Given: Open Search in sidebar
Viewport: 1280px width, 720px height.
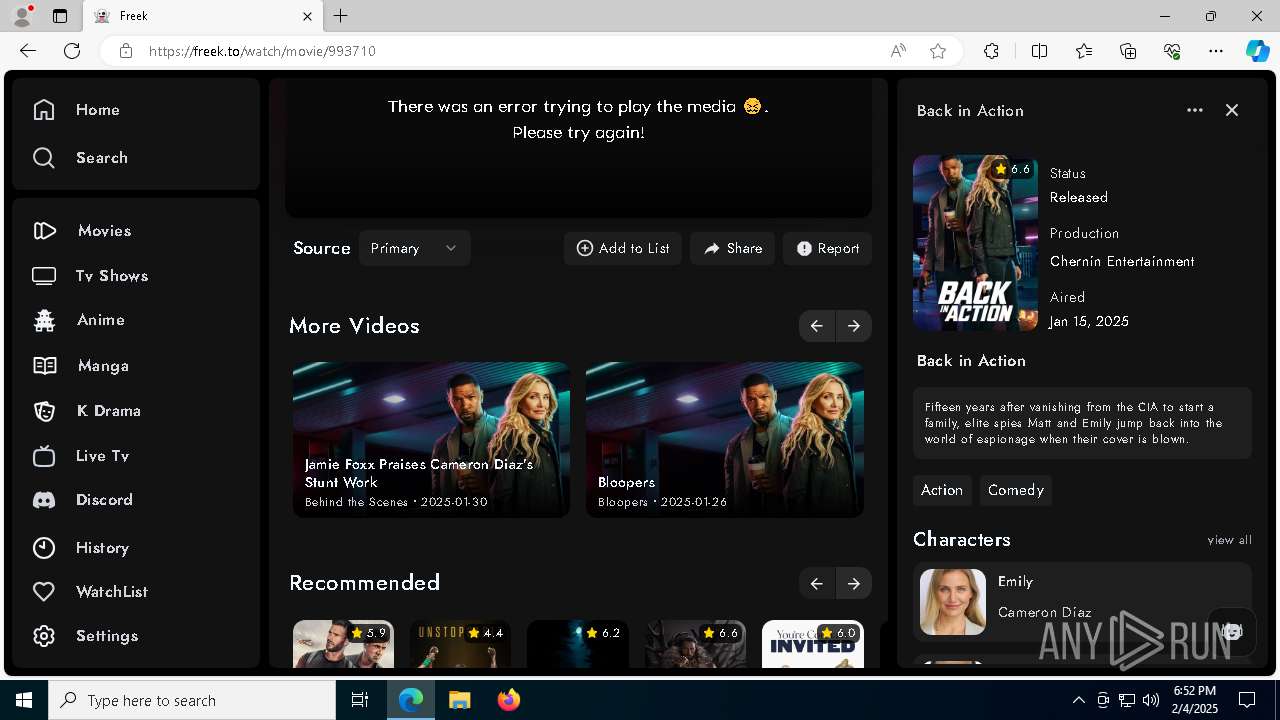Looking at the screenshot, I should coord(80,158).
